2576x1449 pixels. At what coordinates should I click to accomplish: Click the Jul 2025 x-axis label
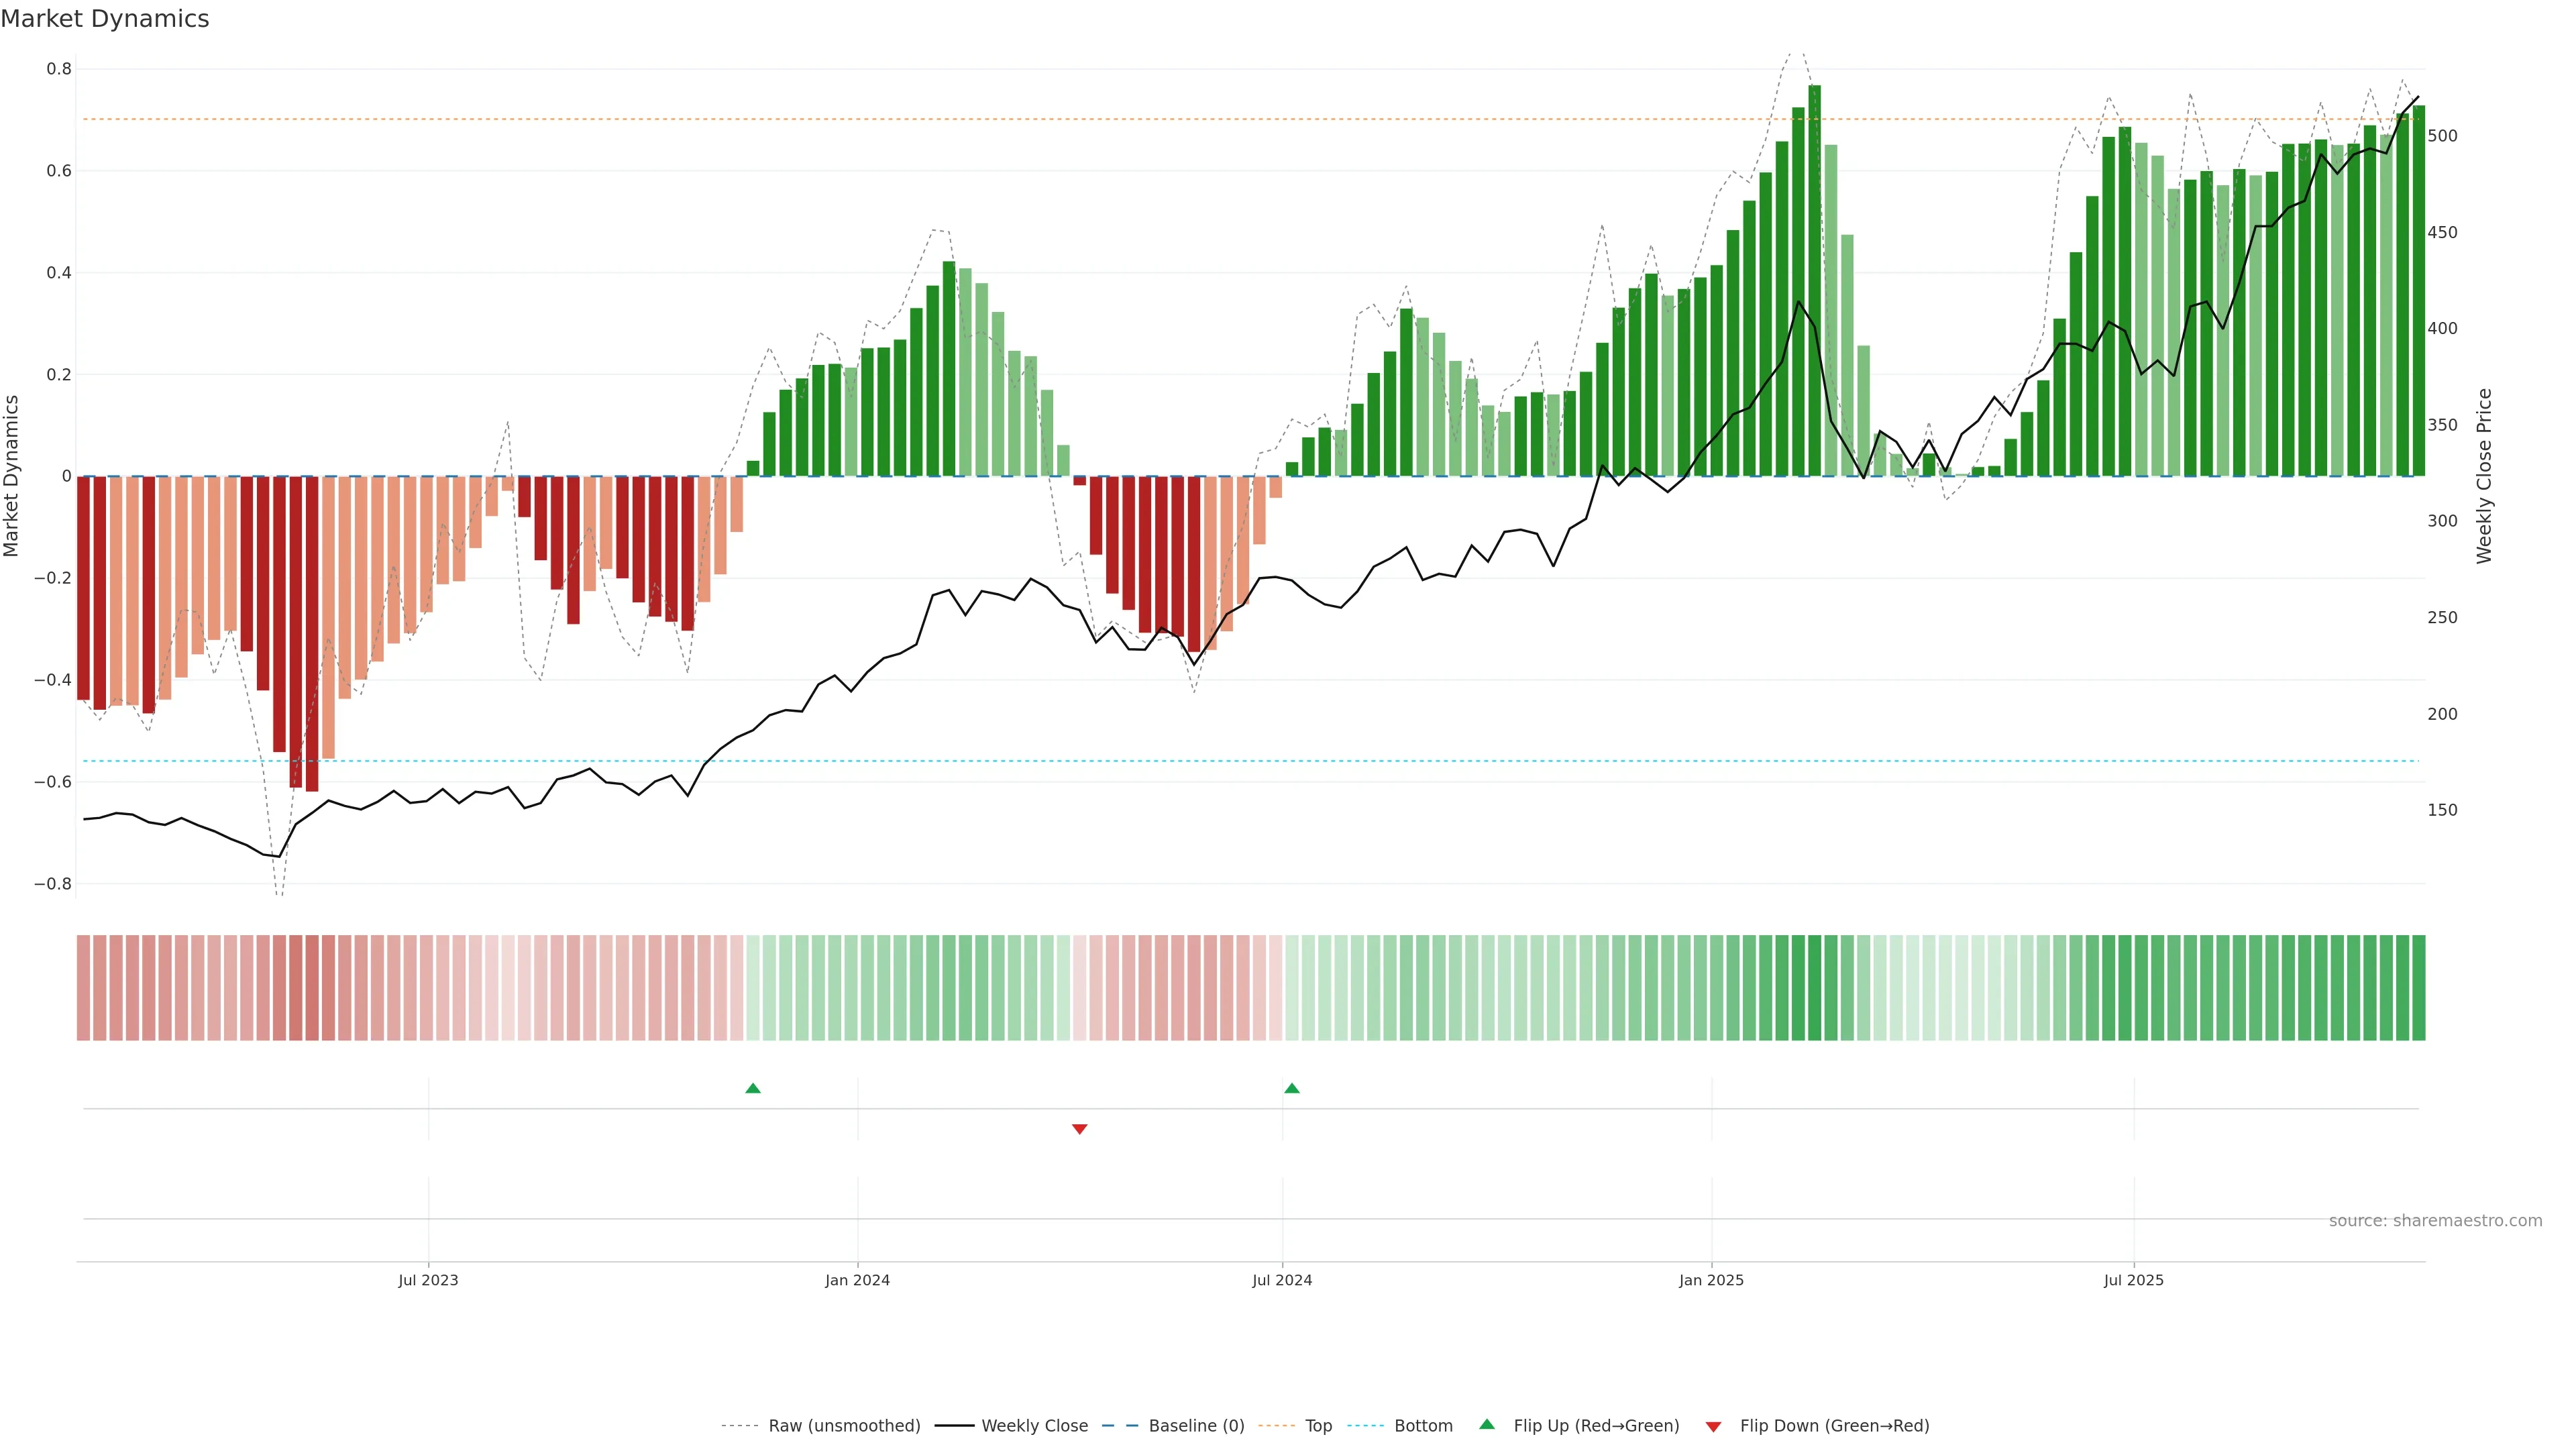[2133, 1280]
